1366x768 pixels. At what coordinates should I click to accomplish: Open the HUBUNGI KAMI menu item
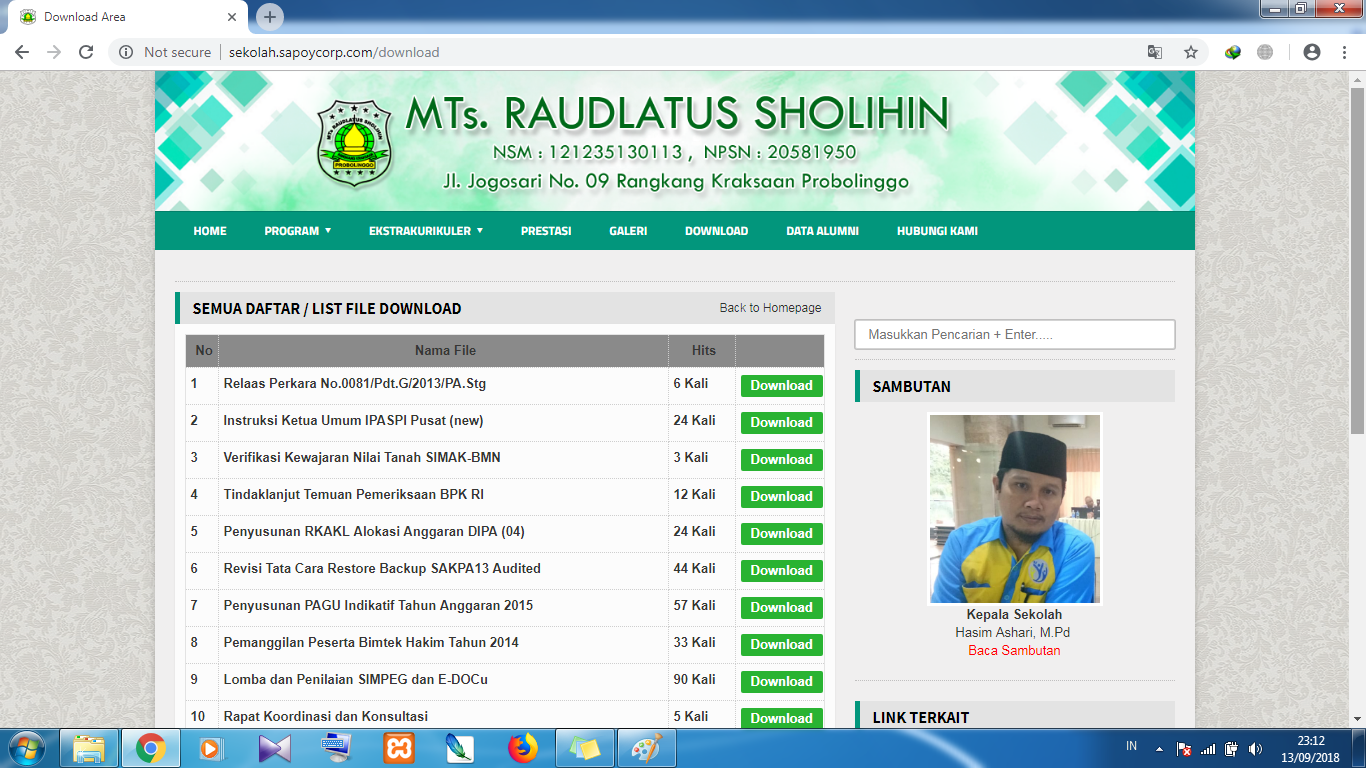(x=937, y=231)
